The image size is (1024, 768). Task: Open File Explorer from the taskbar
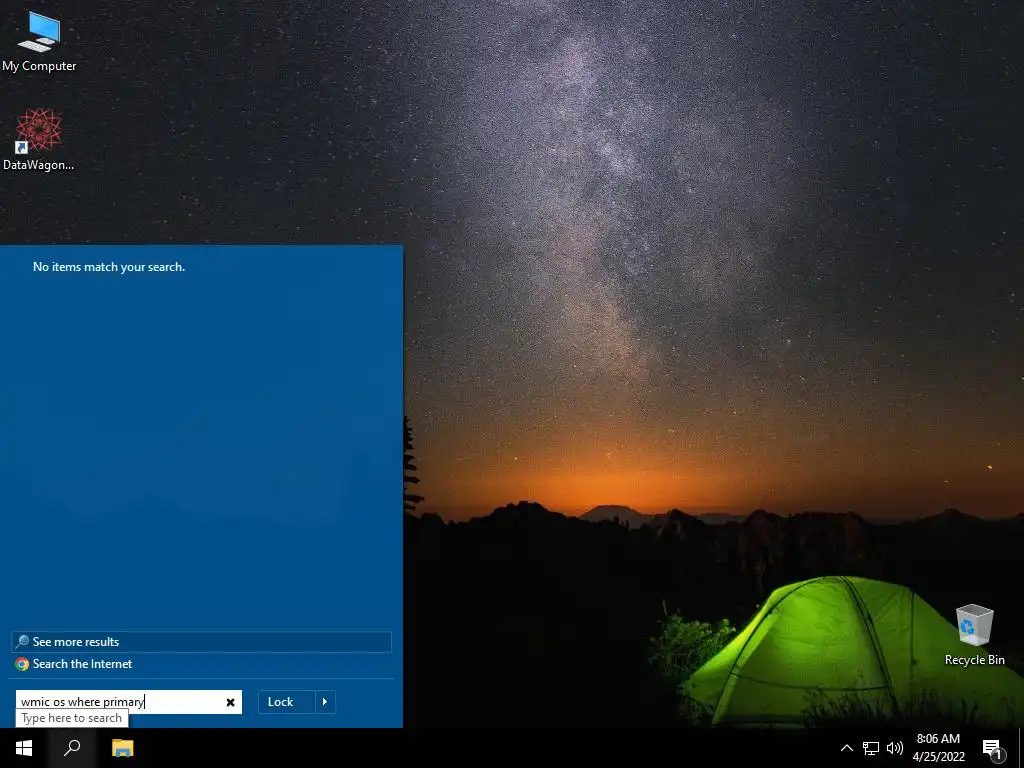pos(122,748)
